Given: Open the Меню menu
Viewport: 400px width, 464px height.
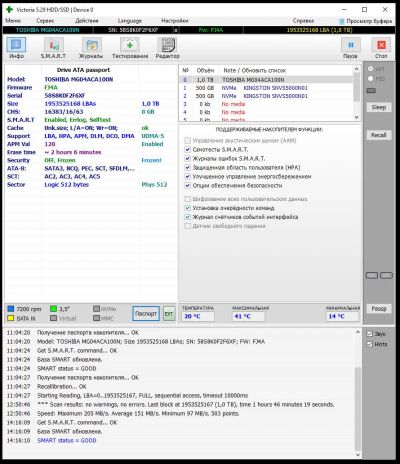Looking at the screenshot, I should coord(13,21).
